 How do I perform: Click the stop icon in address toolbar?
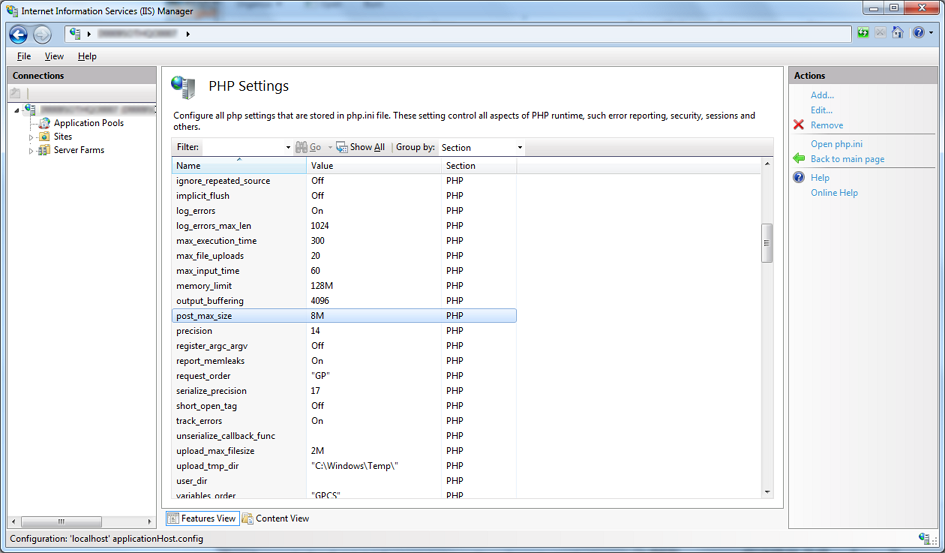(881, 33)
